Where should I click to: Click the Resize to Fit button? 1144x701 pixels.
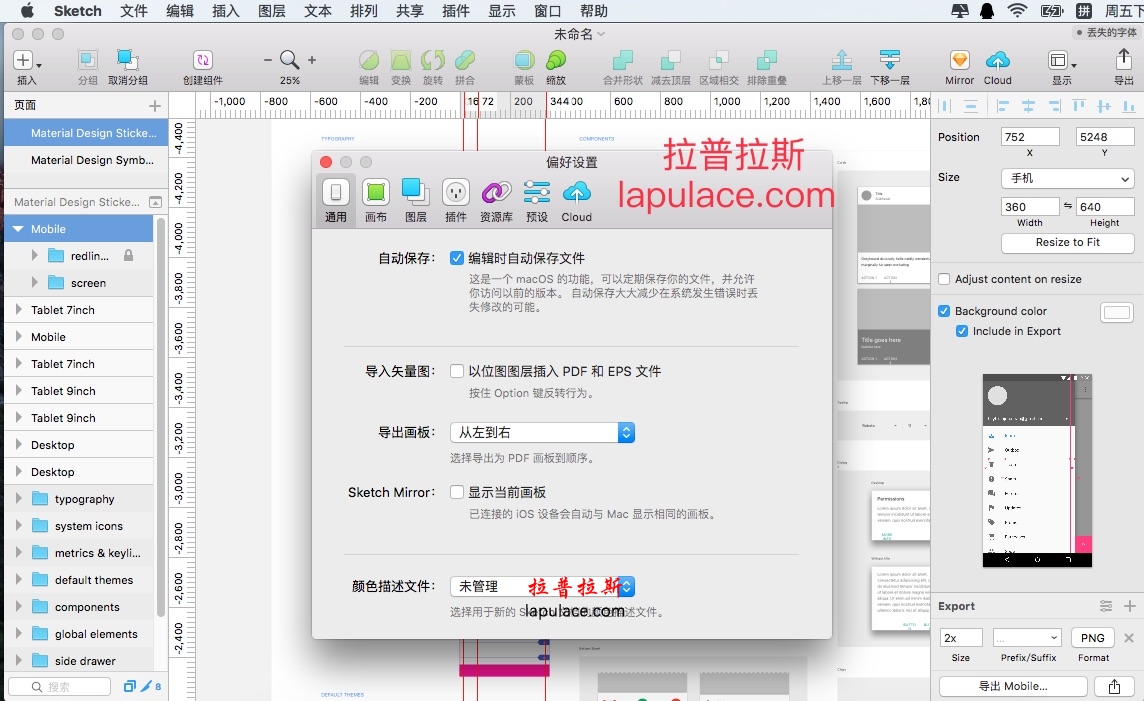click(1067, 242)
